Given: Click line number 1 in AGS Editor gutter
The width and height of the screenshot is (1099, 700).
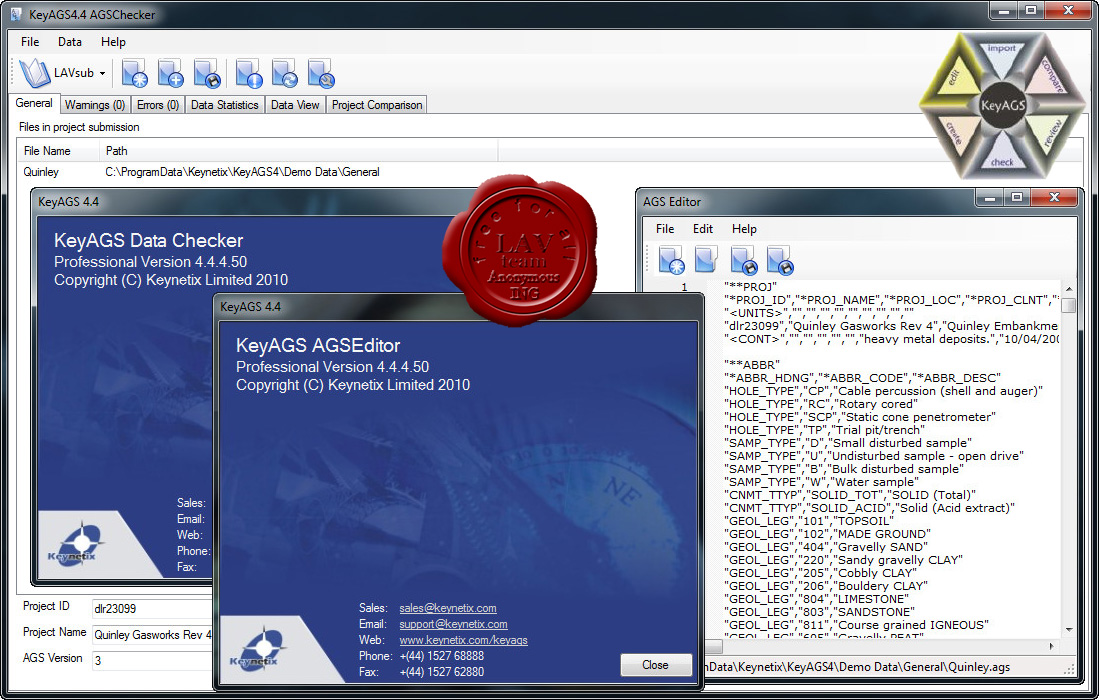Looking at the screenshot, I should pos(684,287).
